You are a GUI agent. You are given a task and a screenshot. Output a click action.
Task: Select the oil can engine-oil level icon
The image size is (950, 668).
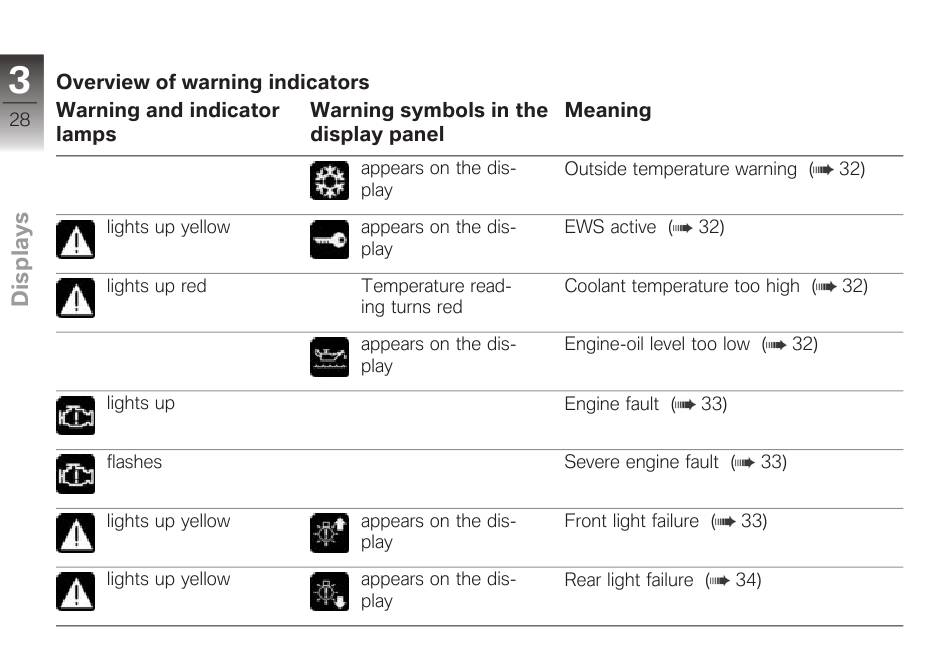click(330, 357)
